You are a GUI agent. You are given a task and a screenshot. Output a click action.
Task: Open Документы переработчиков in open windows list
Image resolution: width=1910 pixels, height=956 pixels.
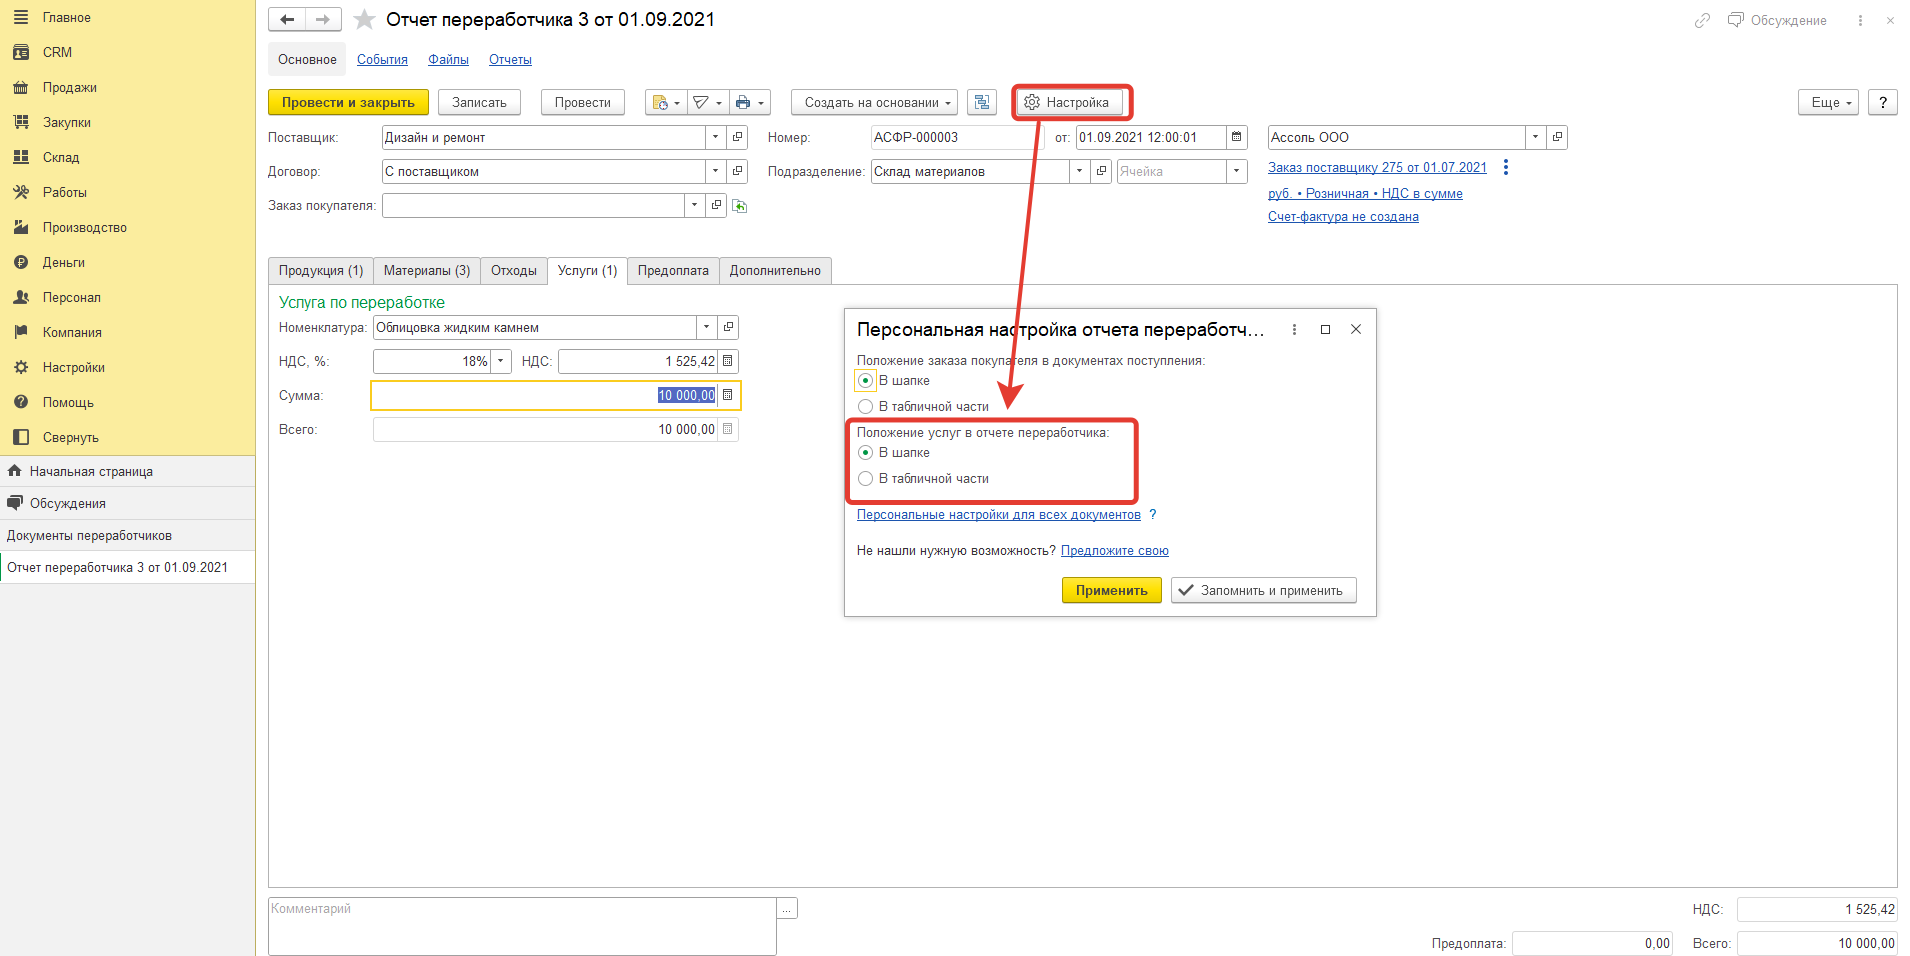(127, 535)
